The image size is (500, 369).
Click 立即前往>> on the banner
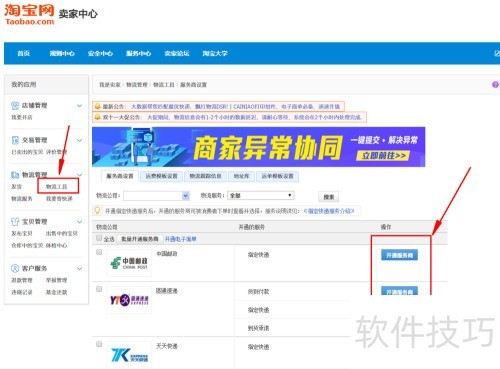(383, 156)
